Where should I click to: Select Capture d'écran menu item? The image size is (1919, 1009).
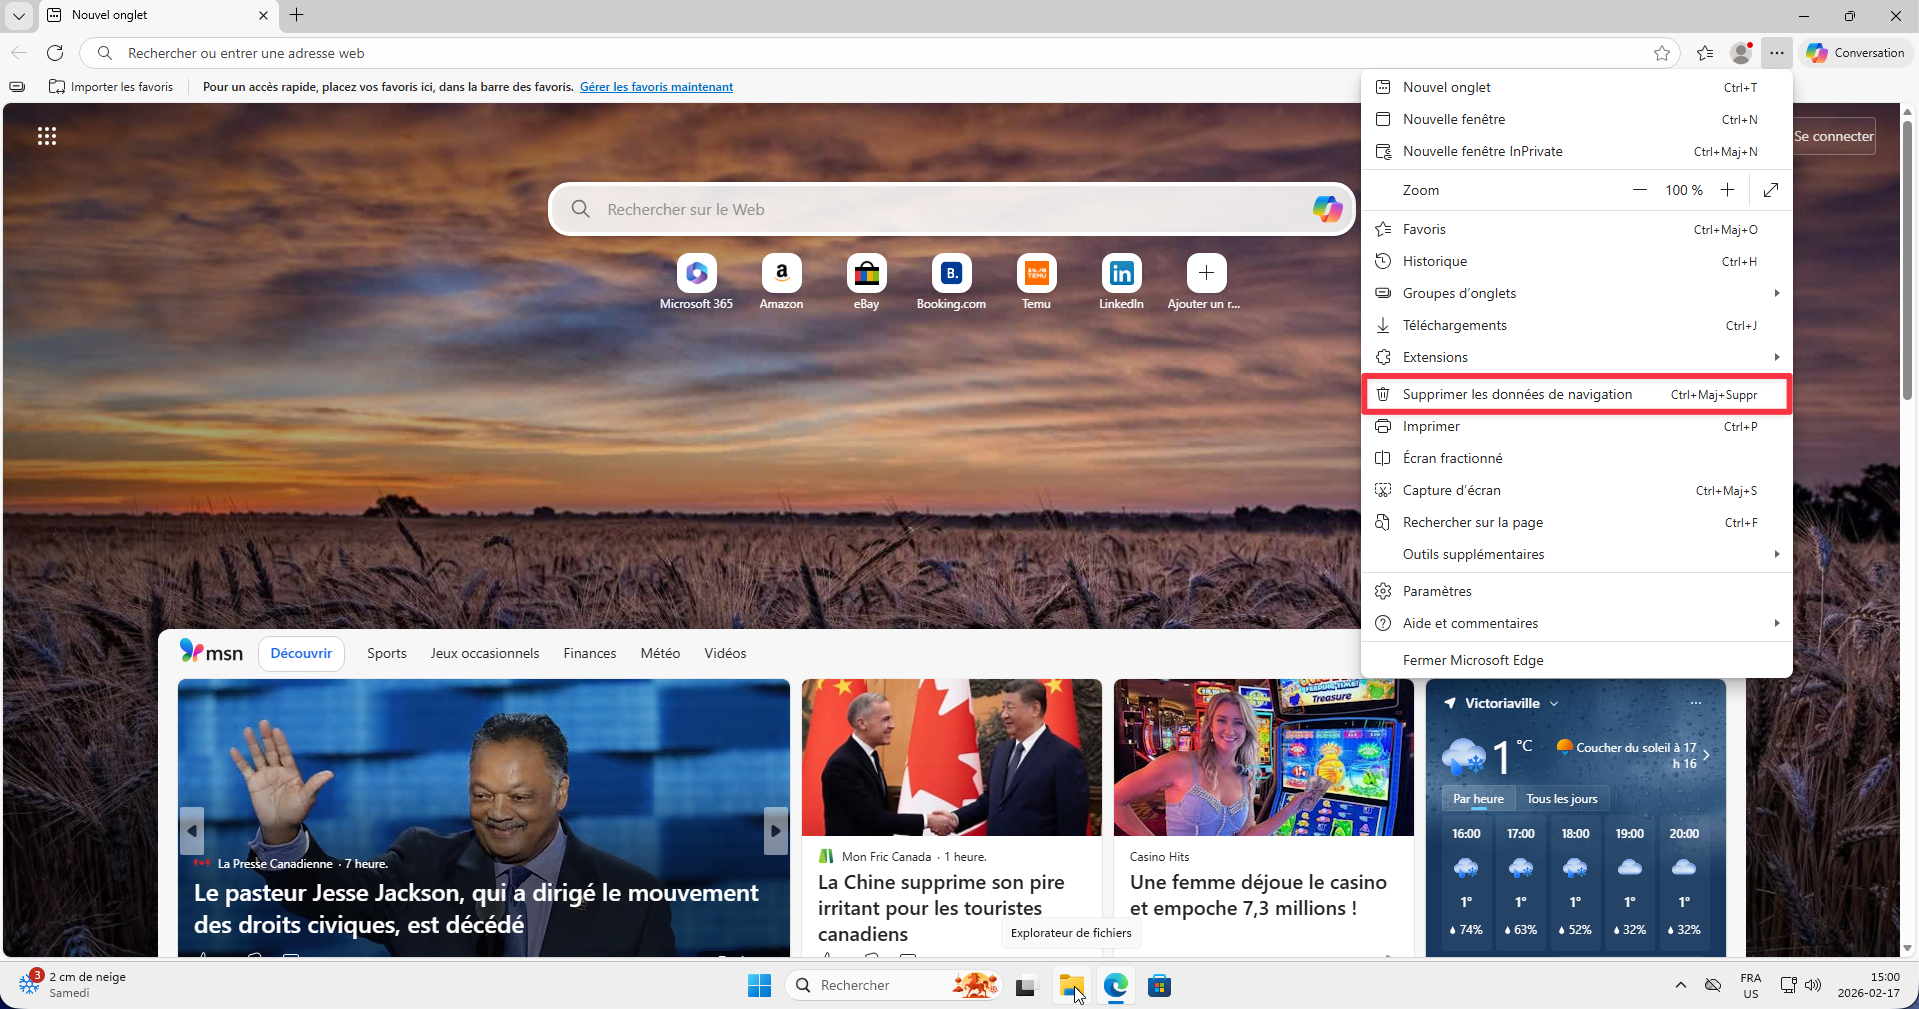click(1577, 490)
